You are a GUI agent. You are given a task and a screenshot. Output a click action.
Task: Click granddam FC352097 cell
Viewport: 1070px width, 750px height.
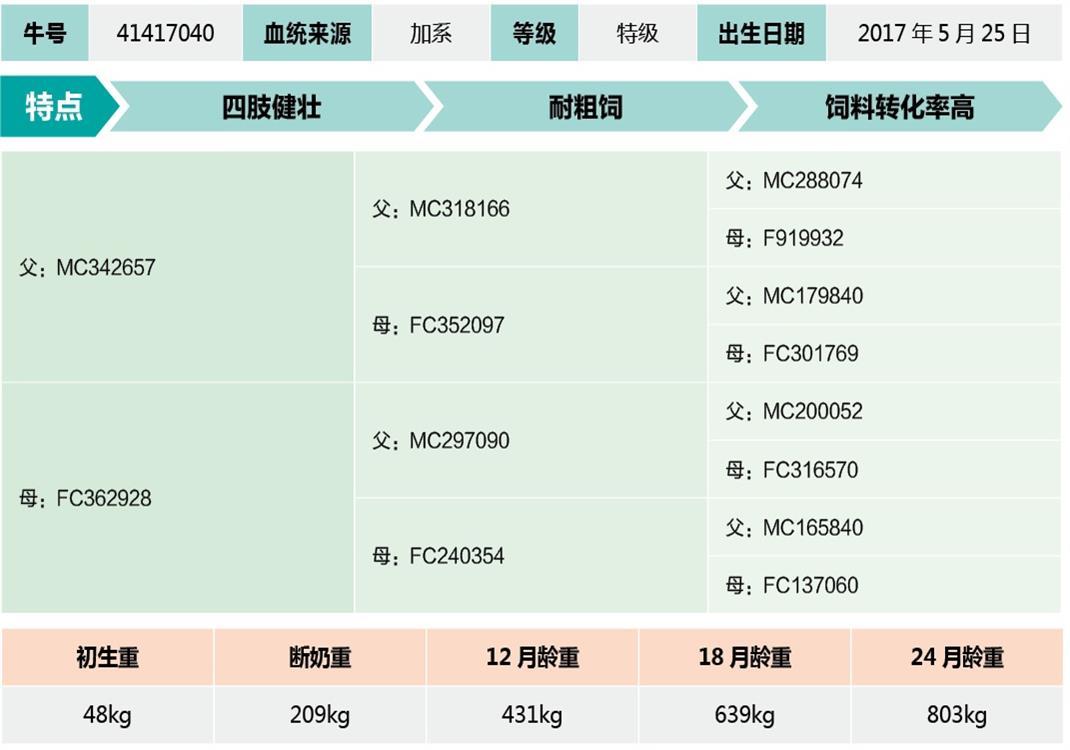click(439, 326)
